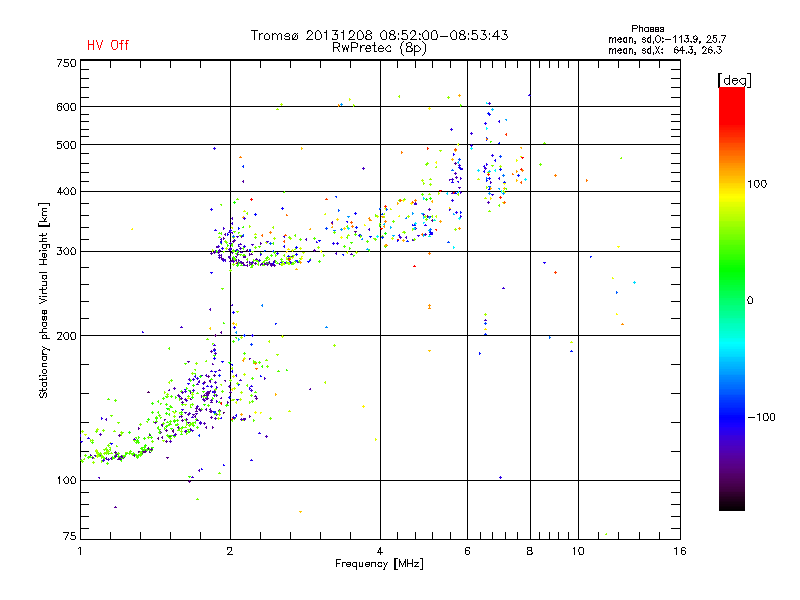Image resolution: width=800 pixels, height=600 pixels.
Task: Click the x-axis '2' tick label
Action: [230, 551]
